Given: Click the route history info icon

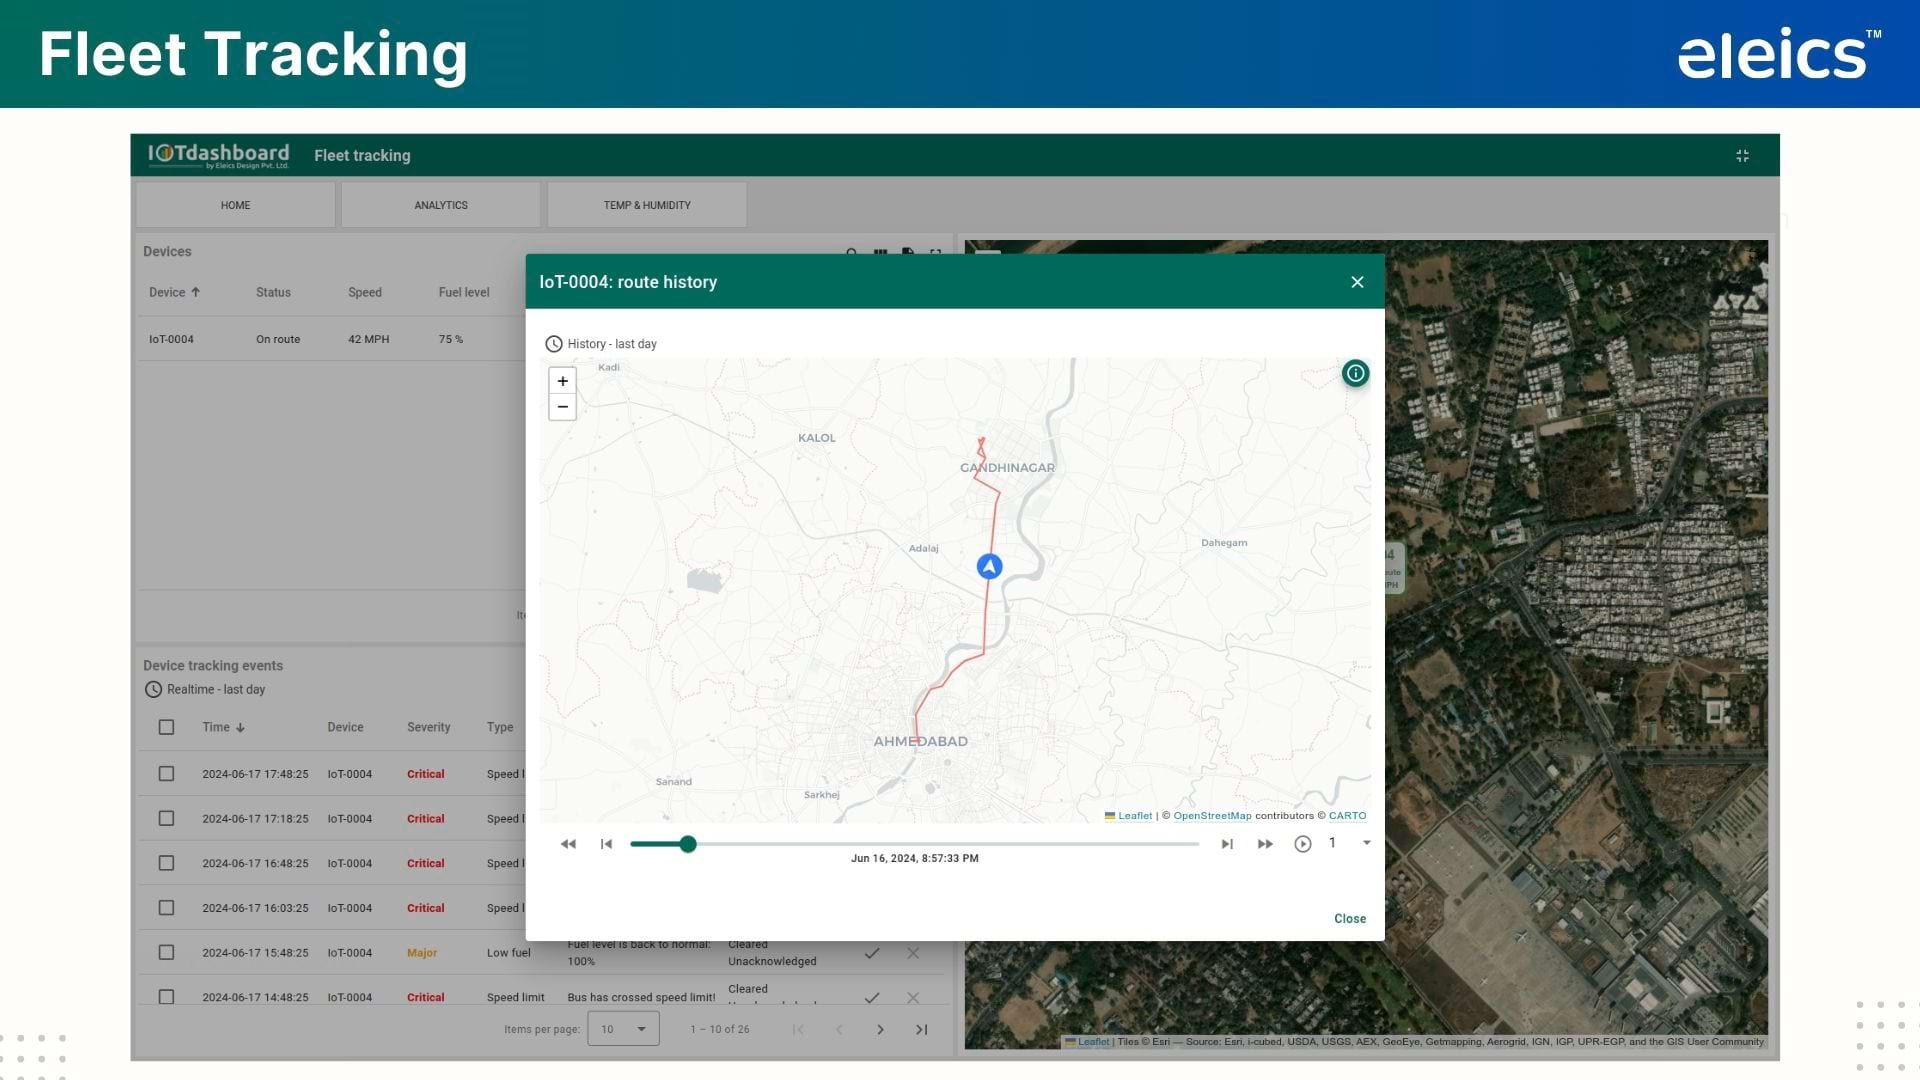Looking at the screenshot, I should tap(1356, 373).
